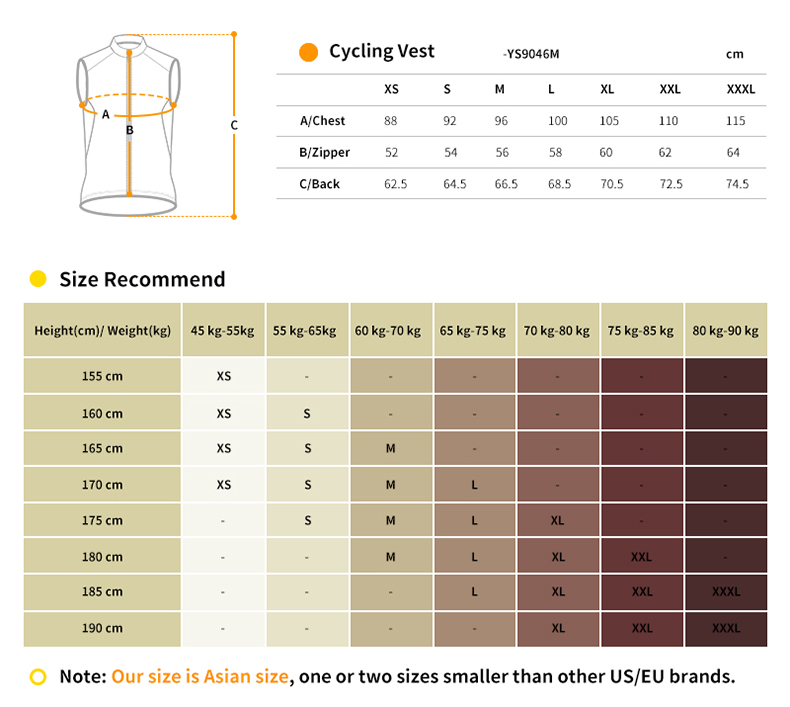
Task: Select the 45 kg-55kg weight column header
Action: pyautogui.click(x=223, y=331)
